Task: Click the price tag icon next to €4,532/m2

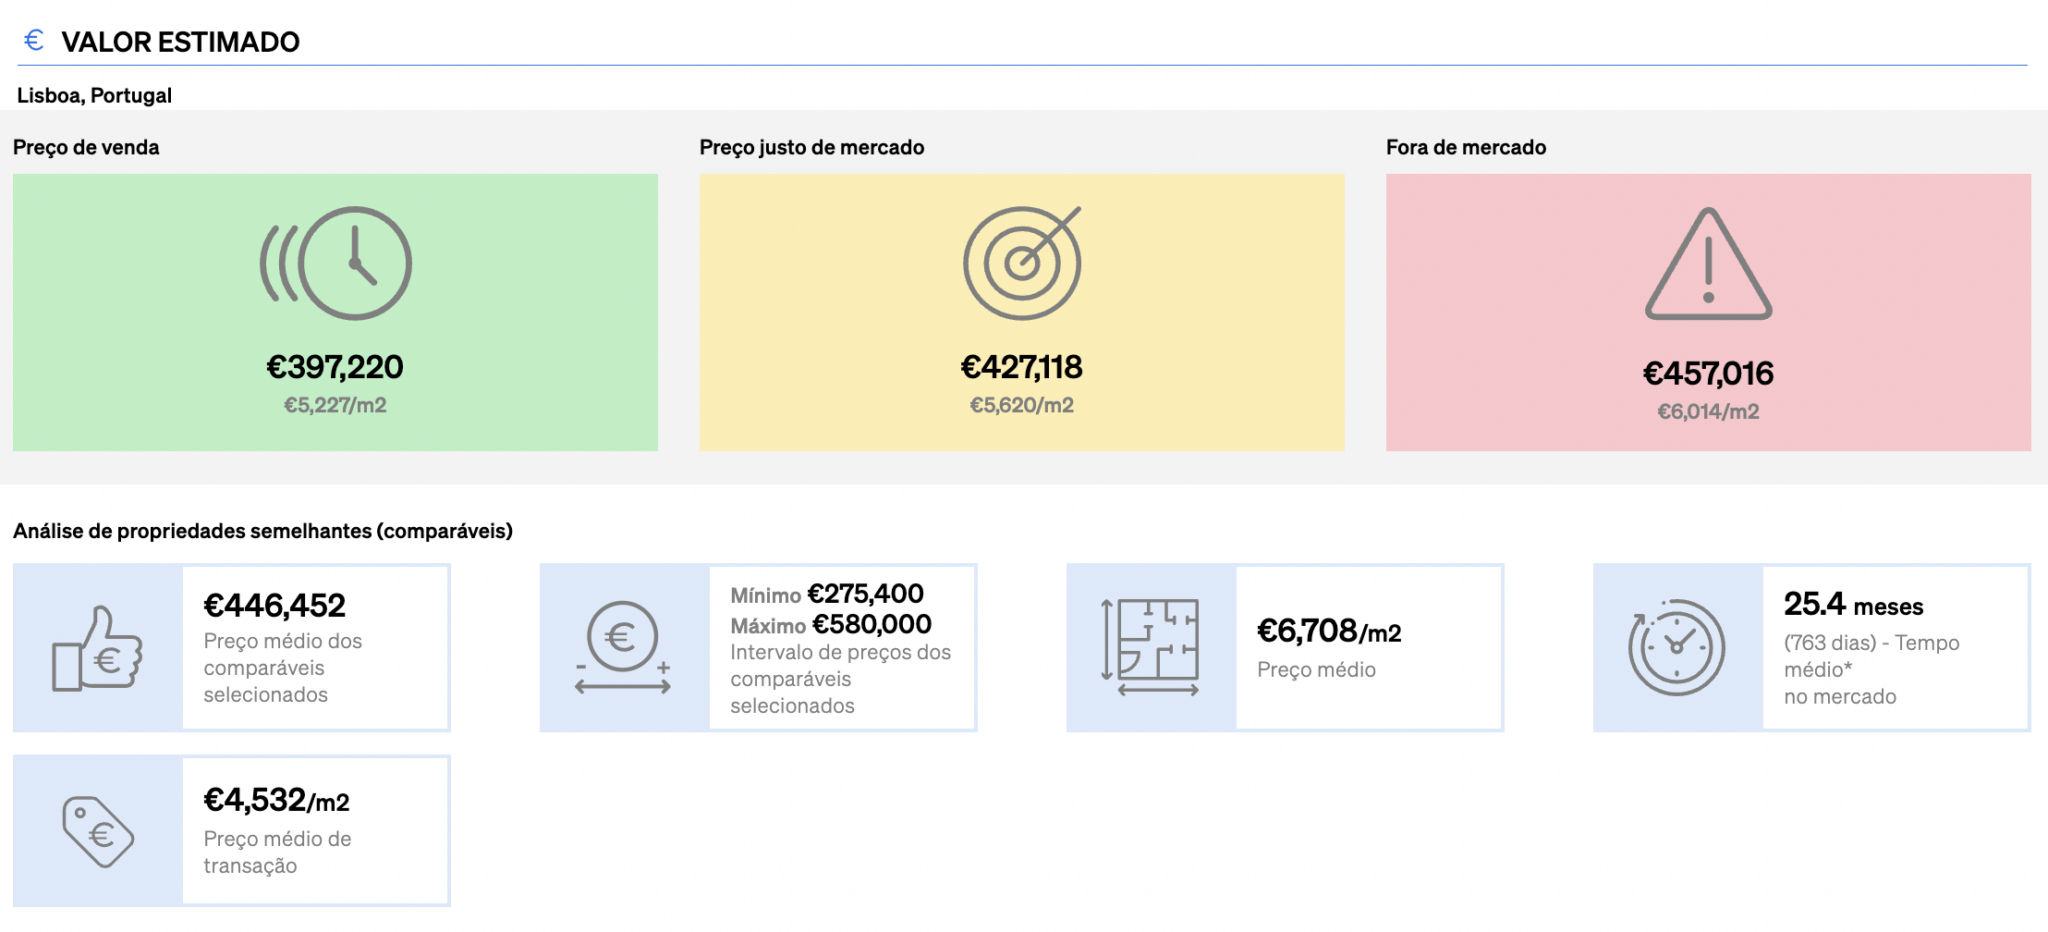Action: 97,830
